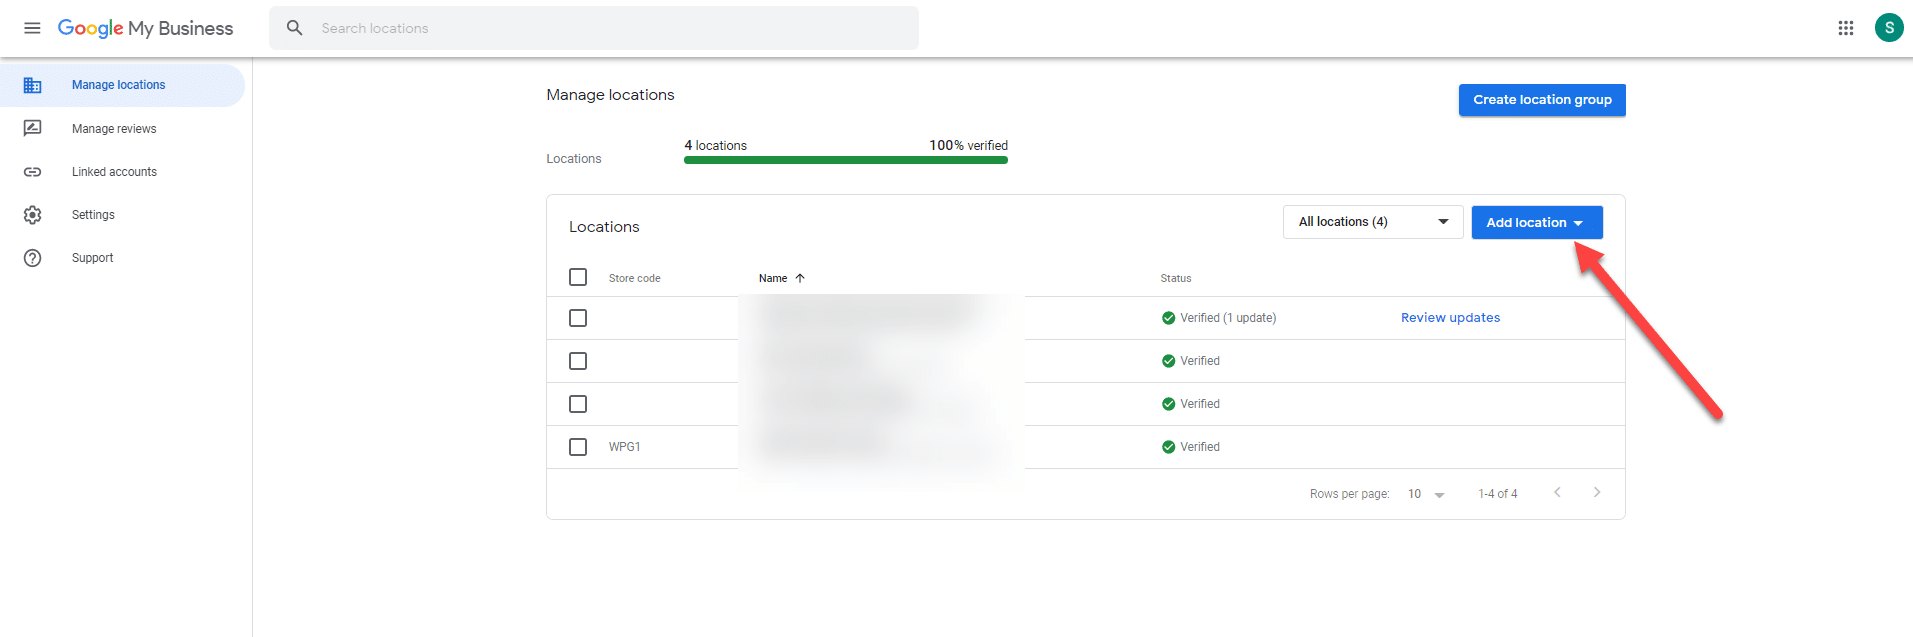This screenshot has width=1913, height=637.
Task: Click the Settings gear icon
Action: (x=33, y=215)
